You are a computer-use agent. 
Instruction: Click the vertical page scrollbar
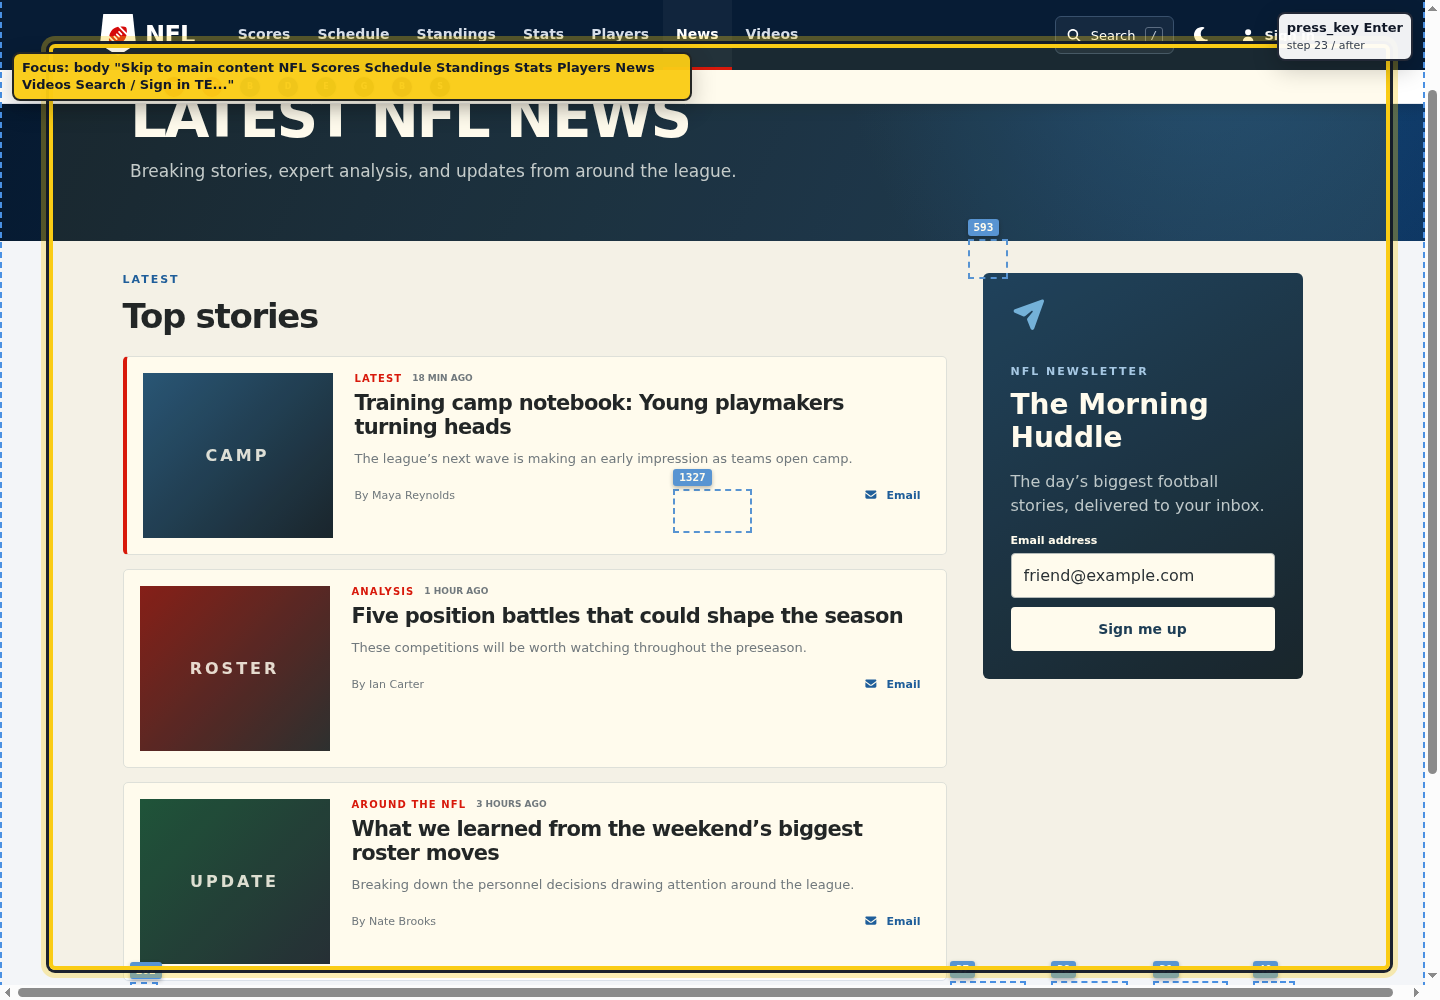[1432, 430]
